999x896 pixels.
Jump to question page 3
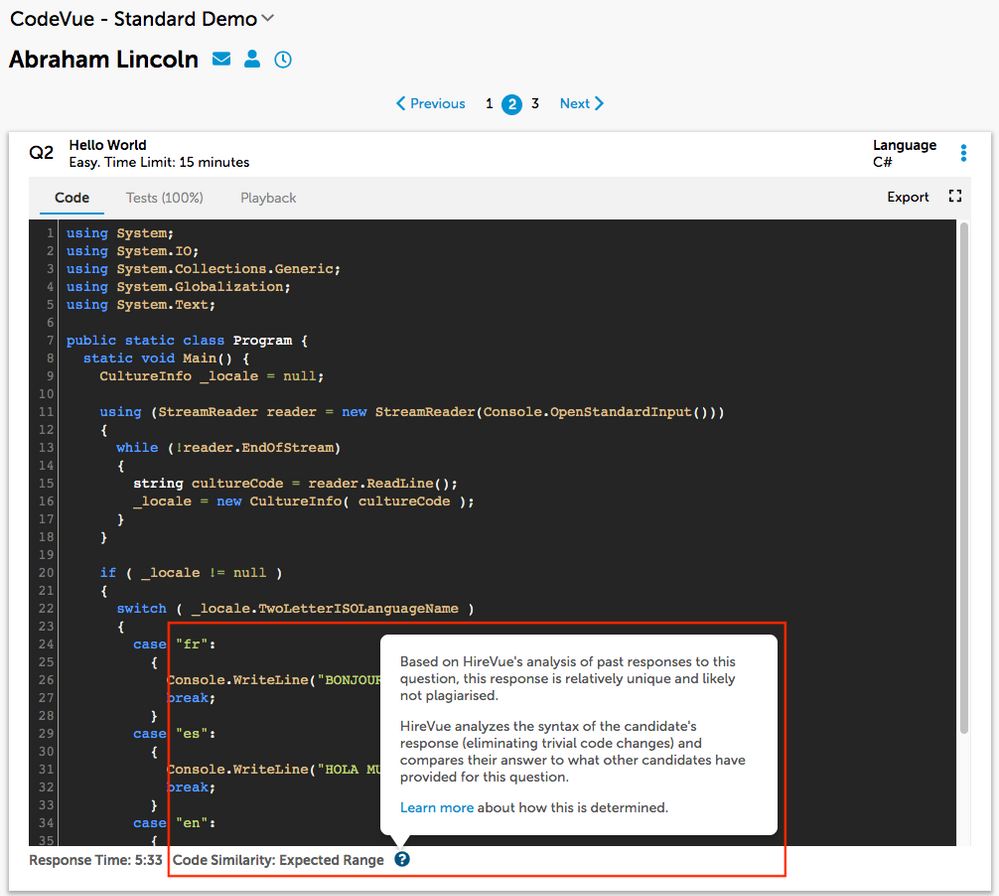coord(535,104)
